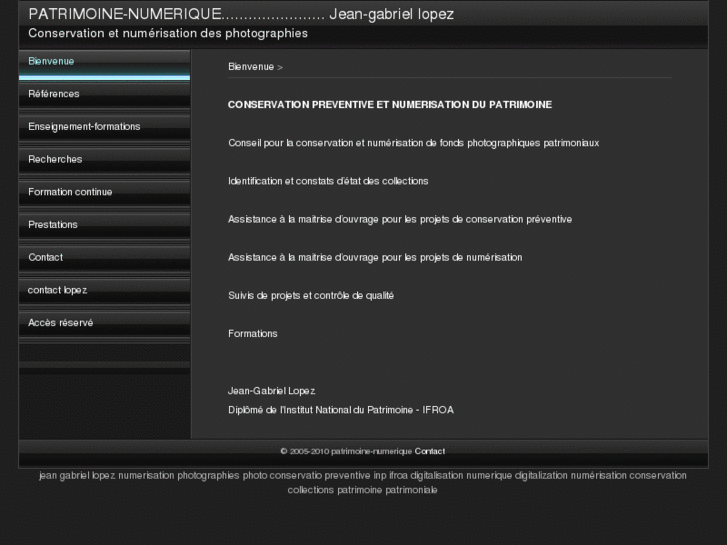Click the Bienvenue breadcrumb link
This screenshot has width=727, height=545.
251,67
